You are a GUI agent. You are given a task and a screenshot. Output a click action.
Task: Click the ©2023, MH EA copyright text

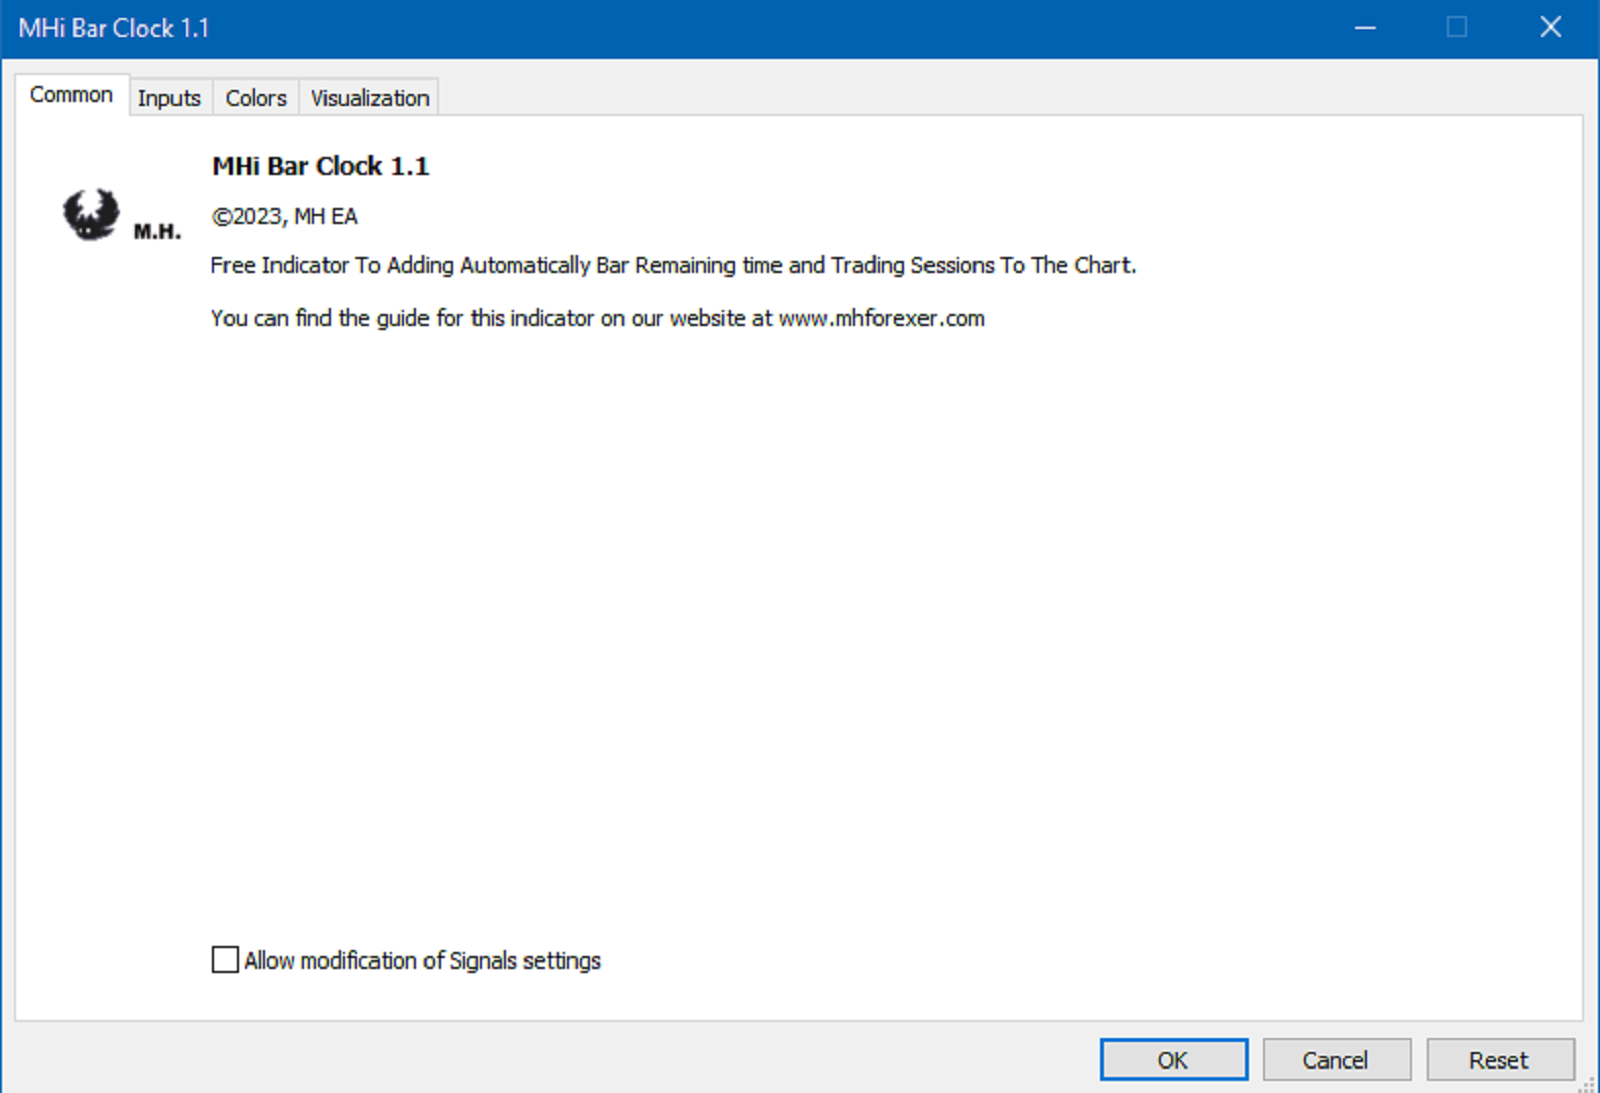point(284,216)
